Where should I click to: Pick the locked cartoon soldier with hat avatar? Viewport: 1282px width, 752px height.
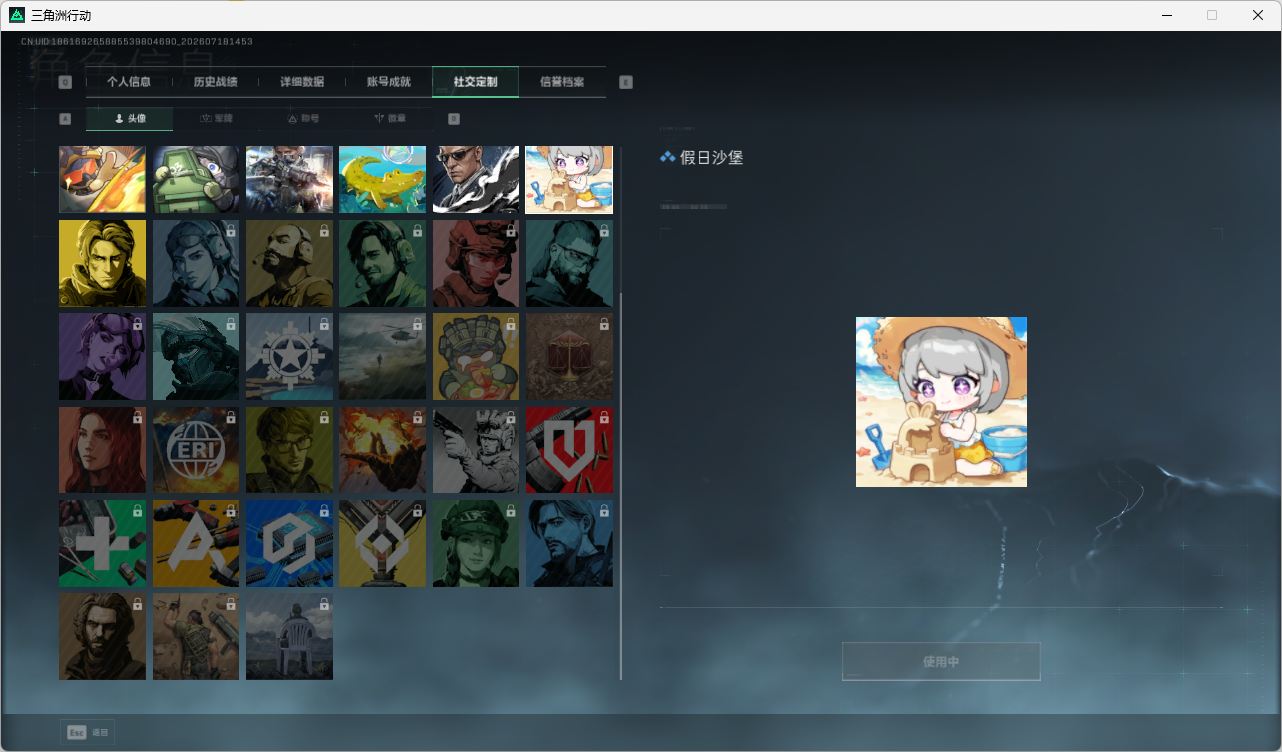pos(476,356)
